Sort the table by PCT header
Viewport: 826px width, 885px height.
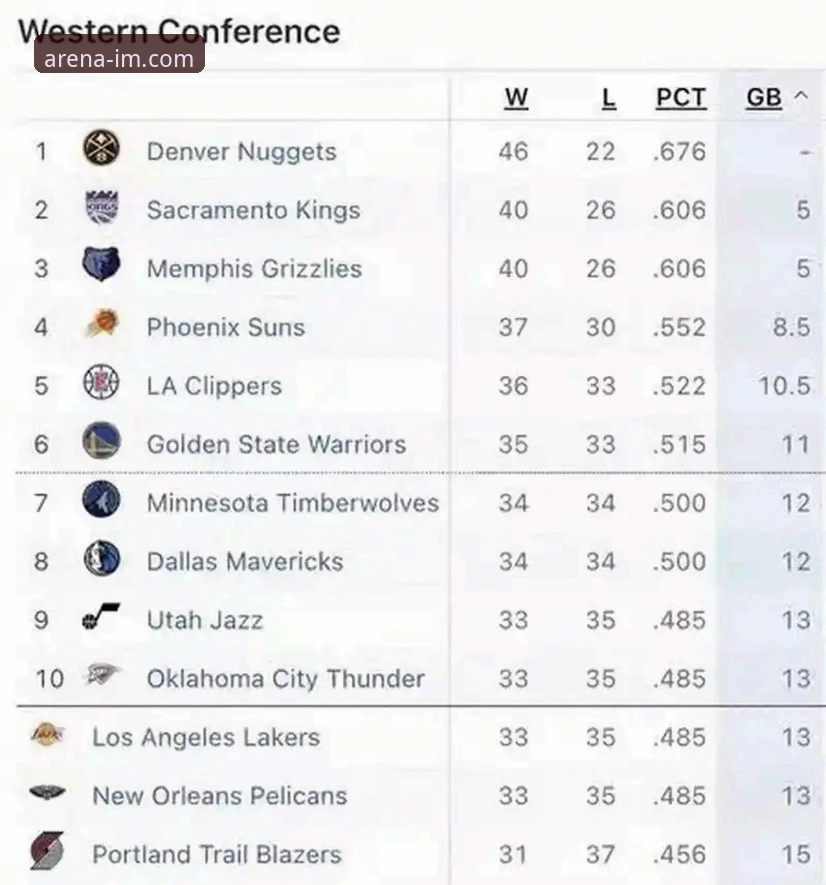point(680,98)
